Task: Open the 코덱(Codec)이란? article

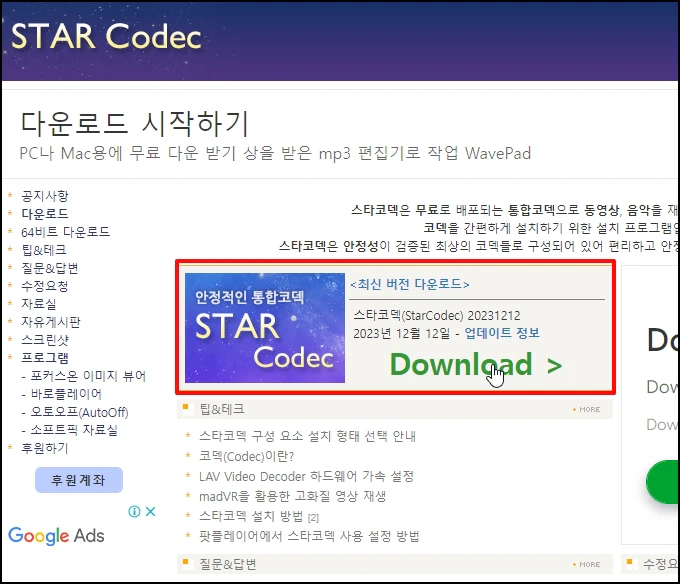Action: pyautogui.click(x=247, y=456)
